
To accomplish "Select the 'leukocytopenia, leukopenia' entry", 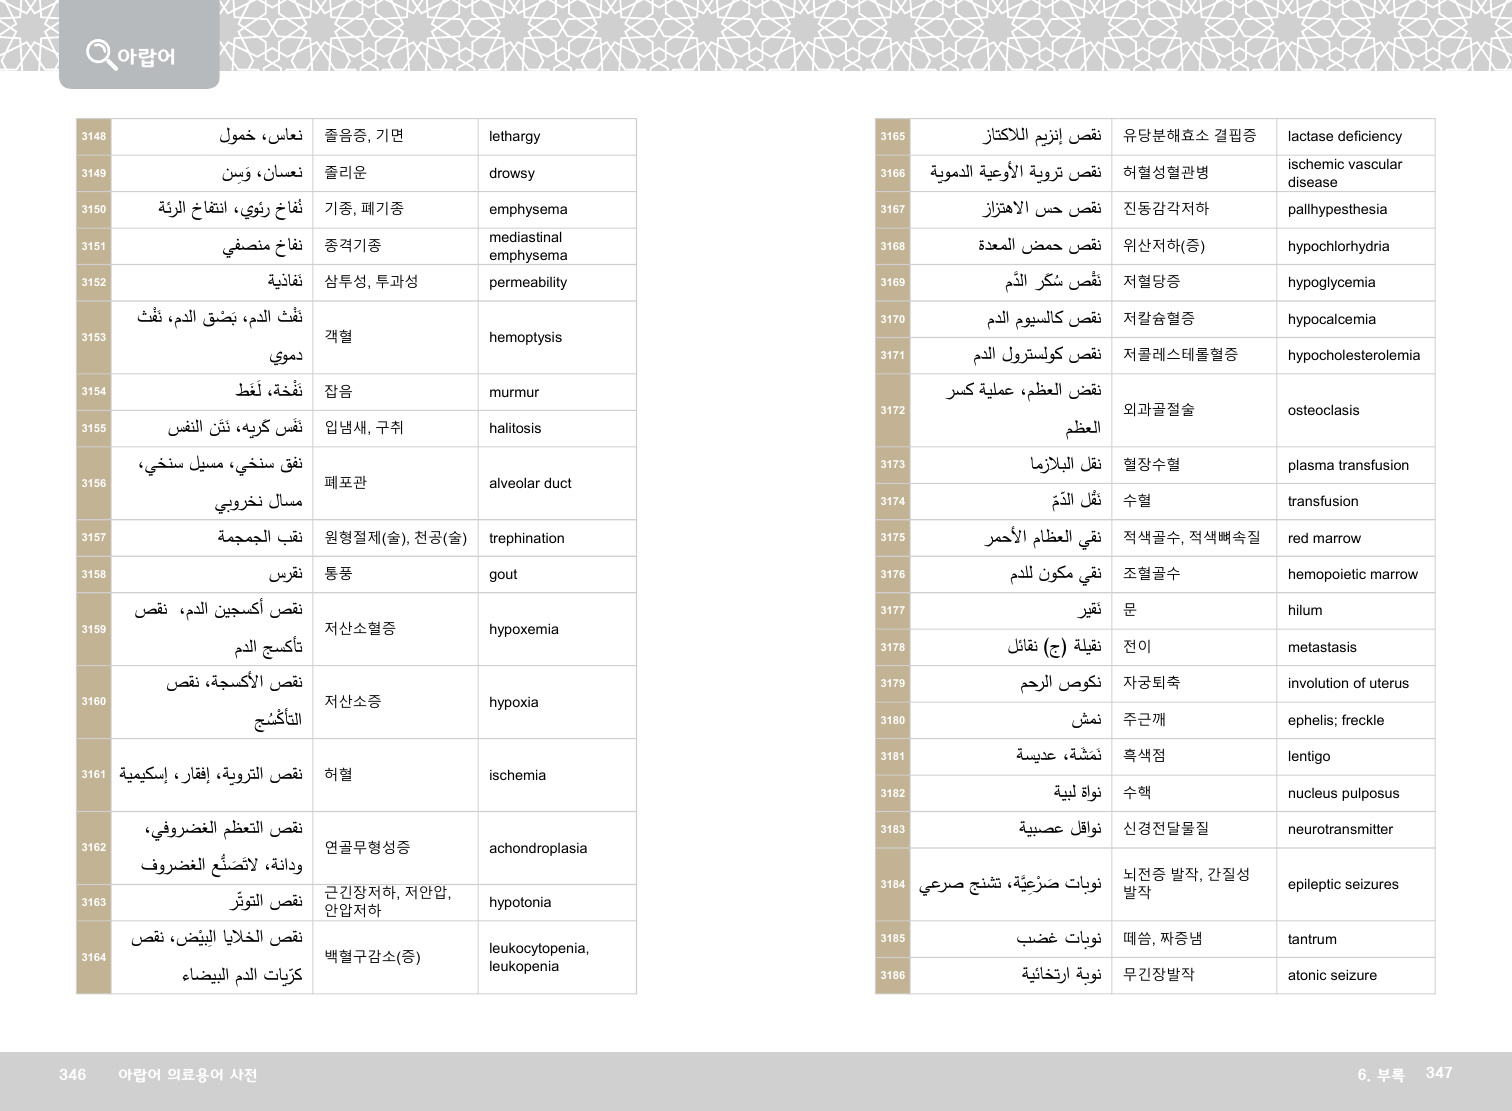I will click(x=539, y=958).
